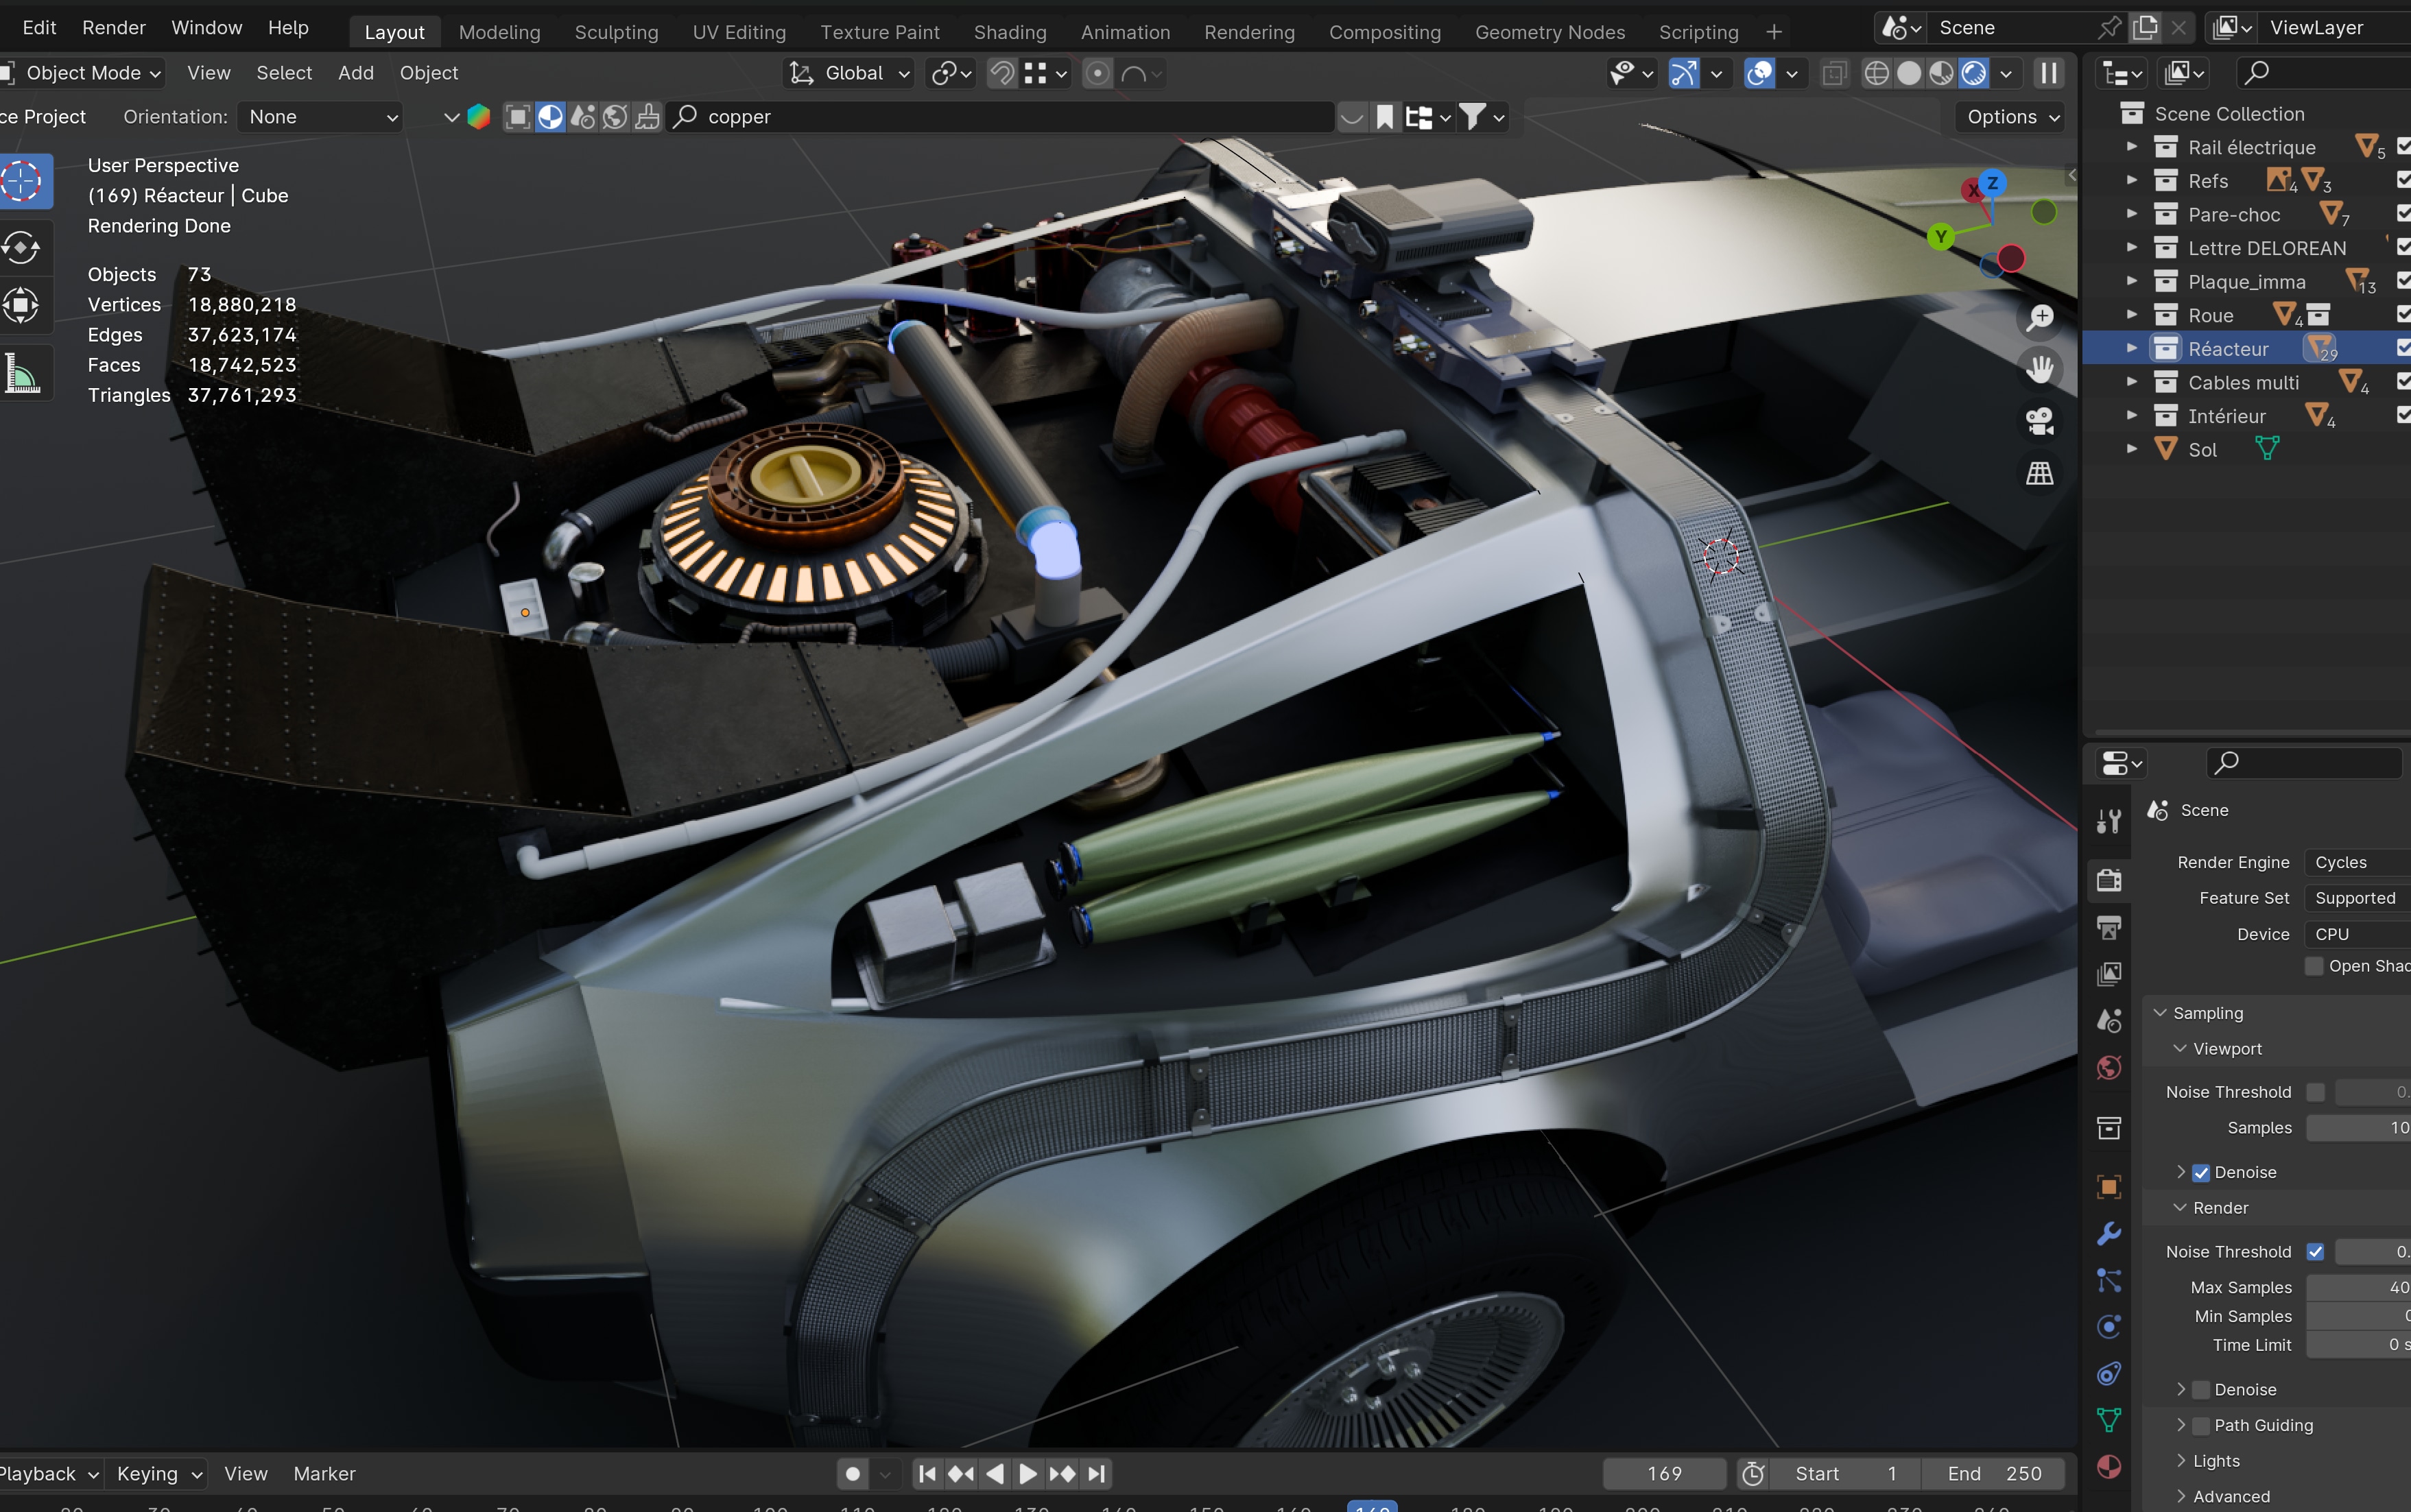Enable Open Shading Language checkbox
This screenshot has width=2411, height=1512.
2314,966
